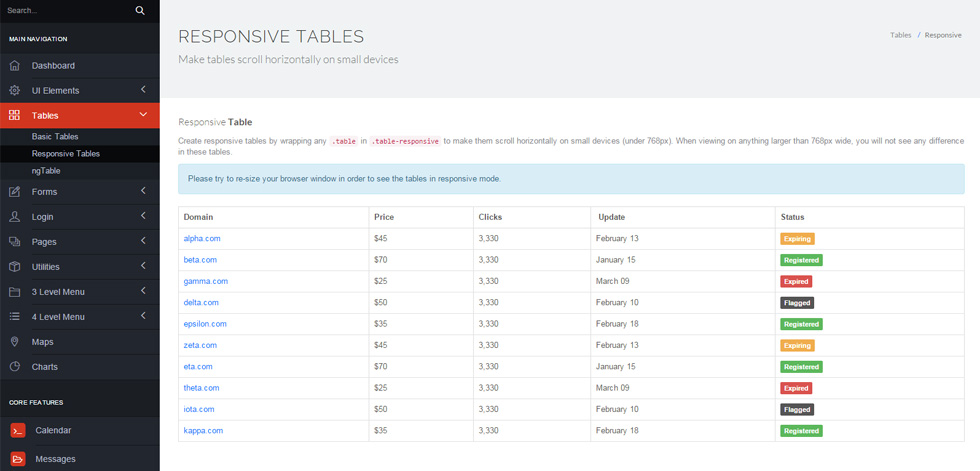The width and height of the screenshot is (980, 471).
Task: Open the eta.com domain link
Action: 198,367
